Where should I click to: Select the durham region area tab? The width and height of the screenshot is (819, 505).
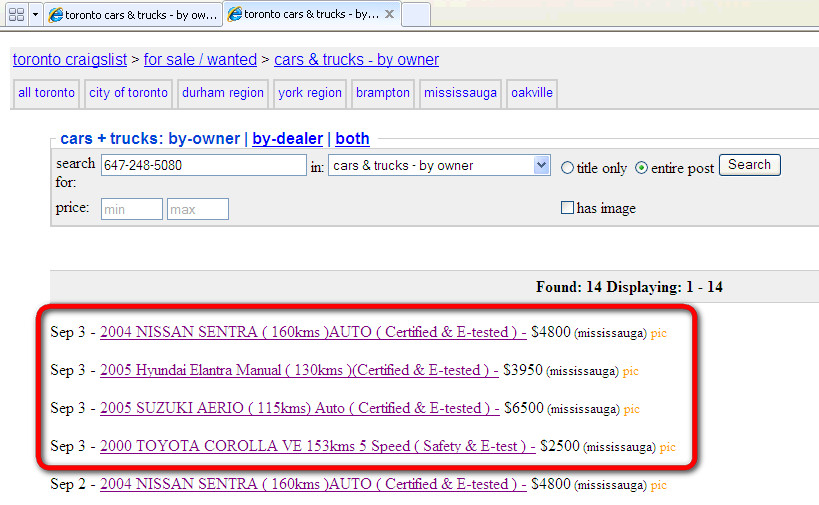pyautogui.click(x=223, y=93)
